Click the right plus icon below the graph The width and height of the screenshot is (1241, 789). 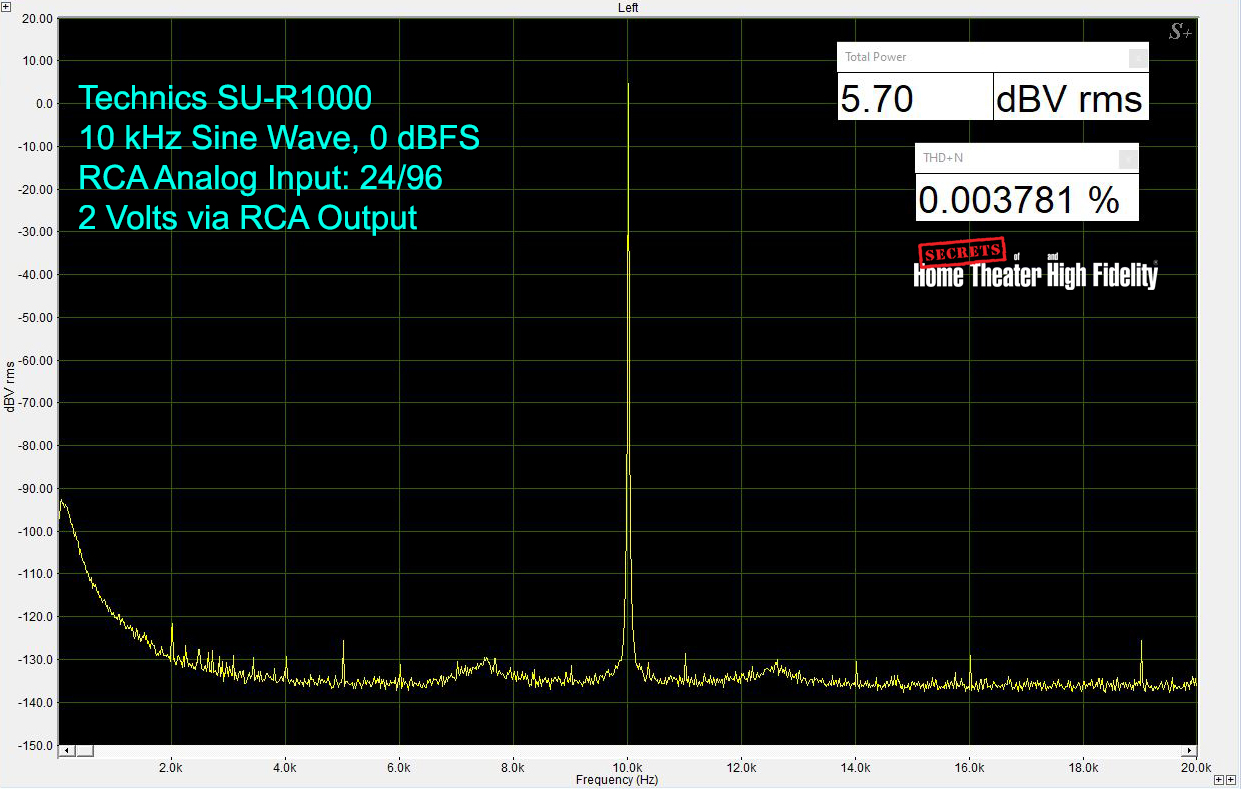pos(1231,778)
